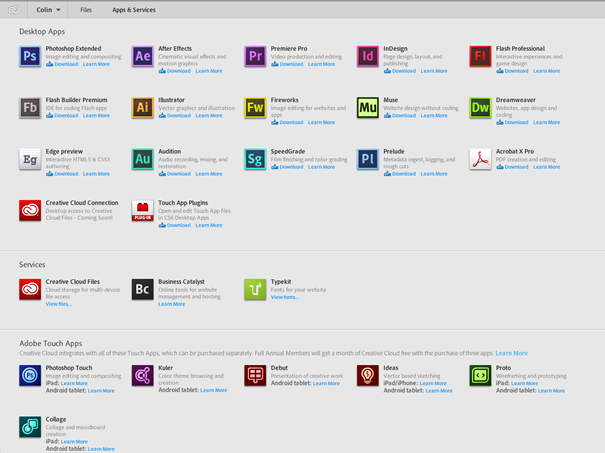Click the Typekit icon
Viewport: 605px width, 453px height.
point(255,289)
